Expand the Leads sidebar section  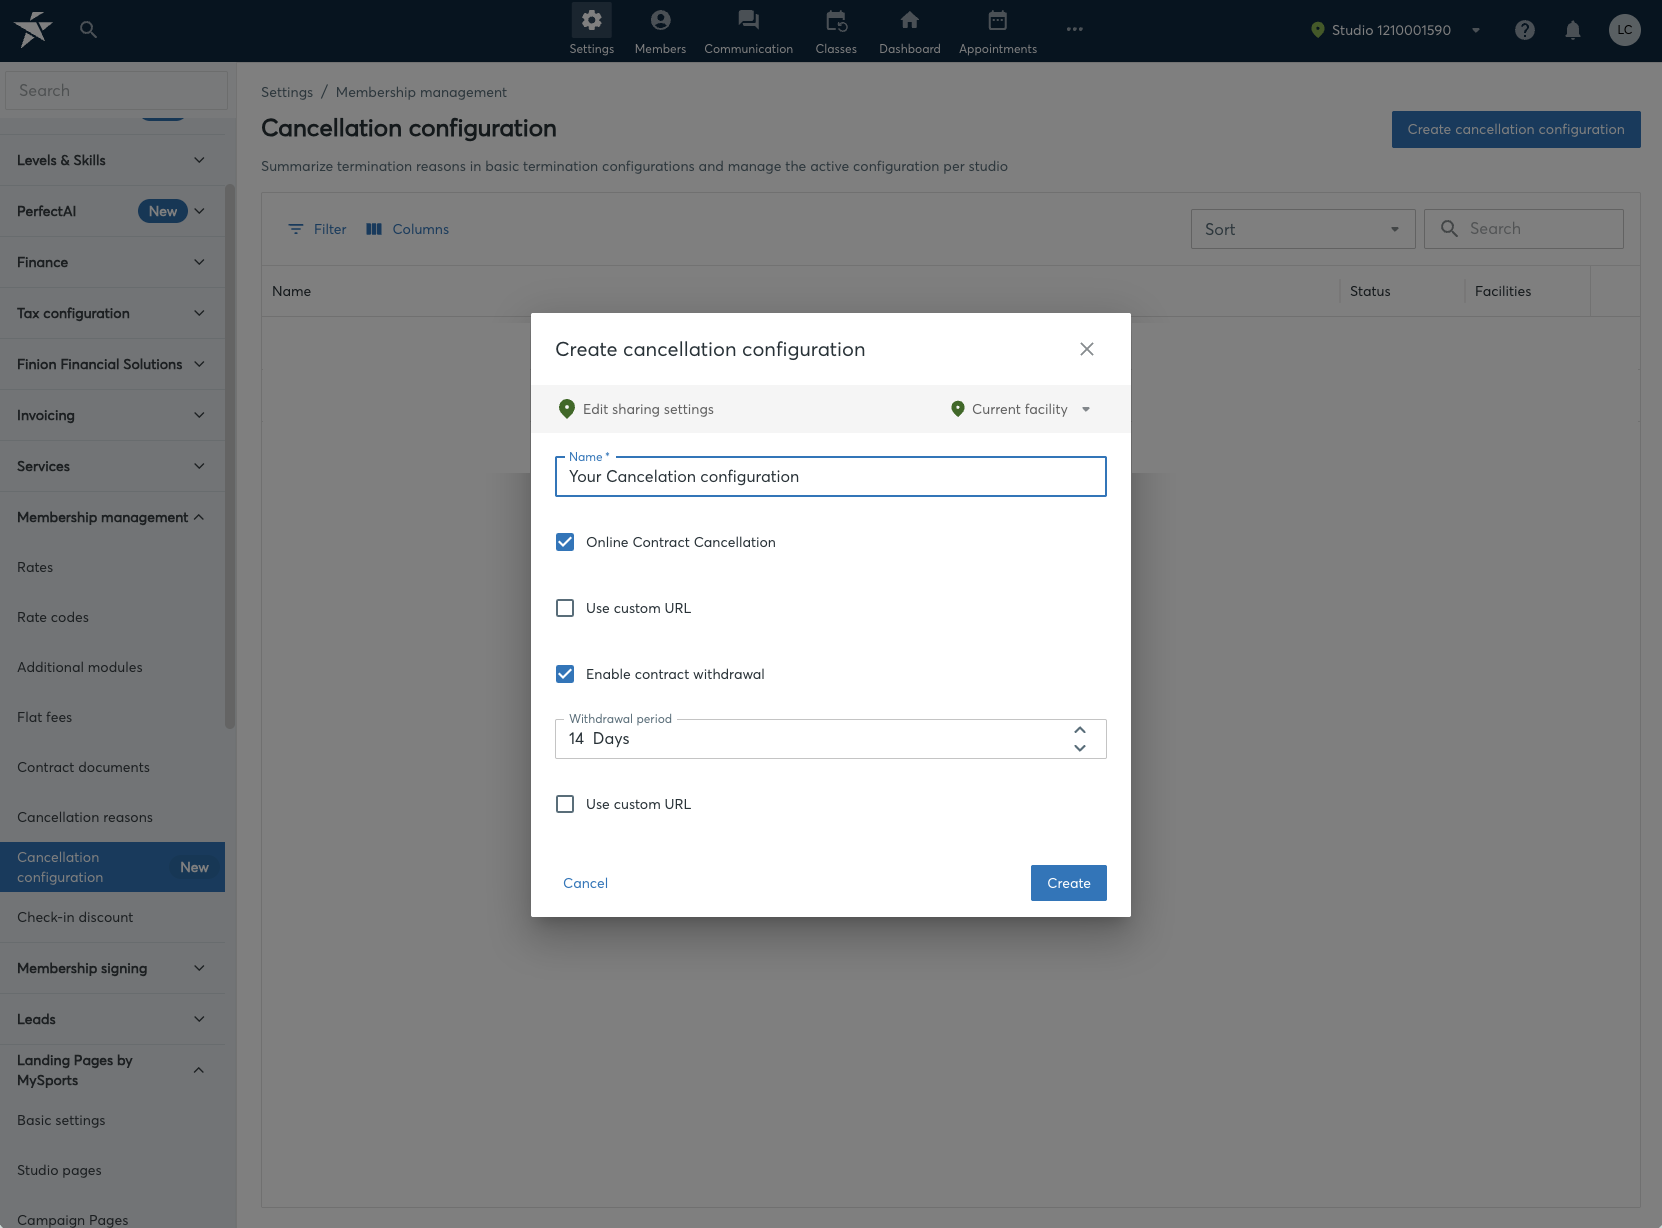(x=112, y=1019)
